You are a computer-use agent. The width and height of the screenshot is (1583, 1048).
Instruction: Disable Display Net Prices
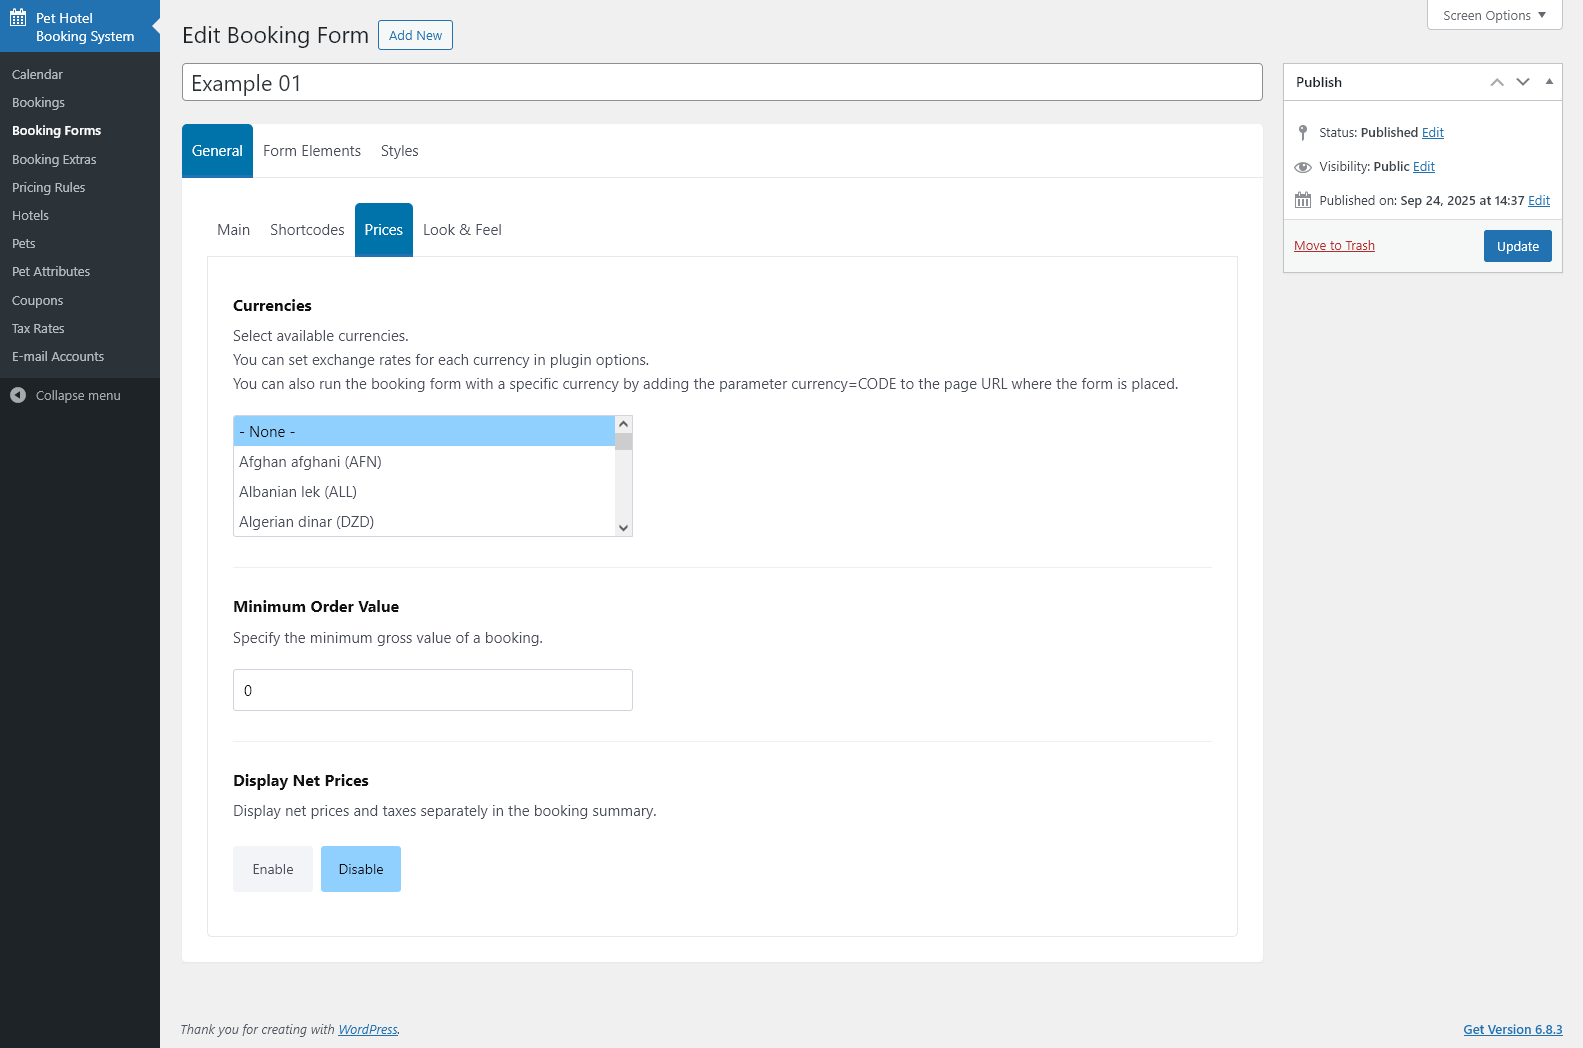[361, 869]
